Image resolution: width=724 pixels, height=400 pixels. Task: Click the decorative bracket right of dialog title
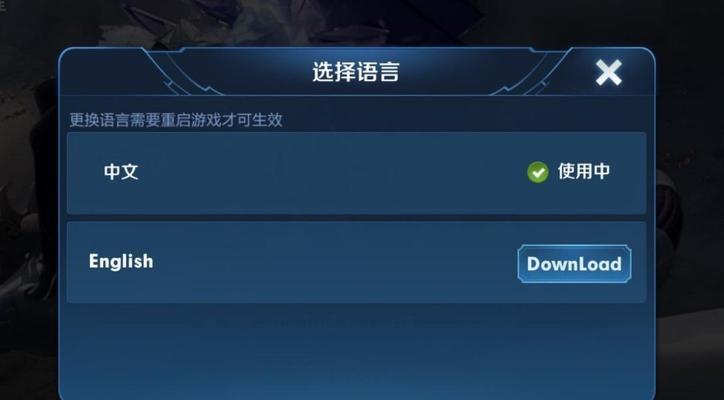click(x=526, y=72)
